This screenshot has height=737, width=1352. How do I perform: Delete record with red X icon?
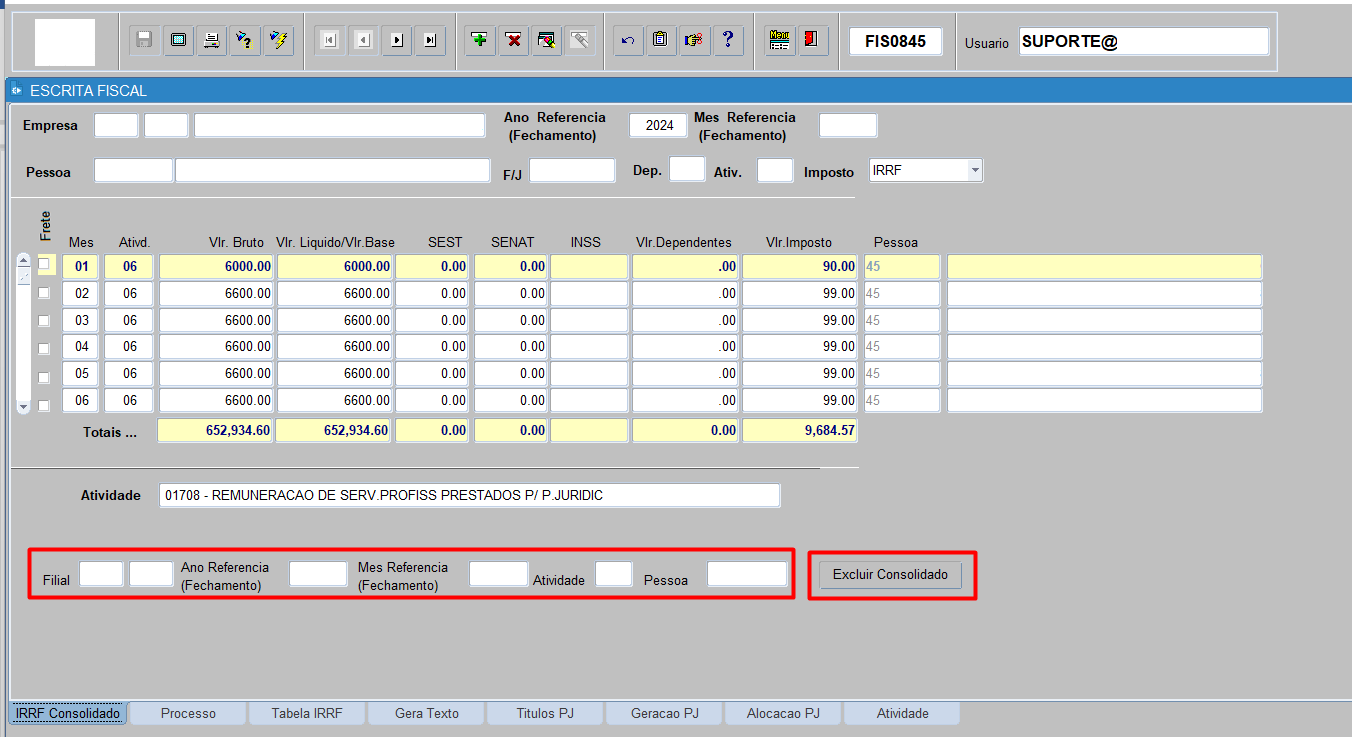coord(514,40)
